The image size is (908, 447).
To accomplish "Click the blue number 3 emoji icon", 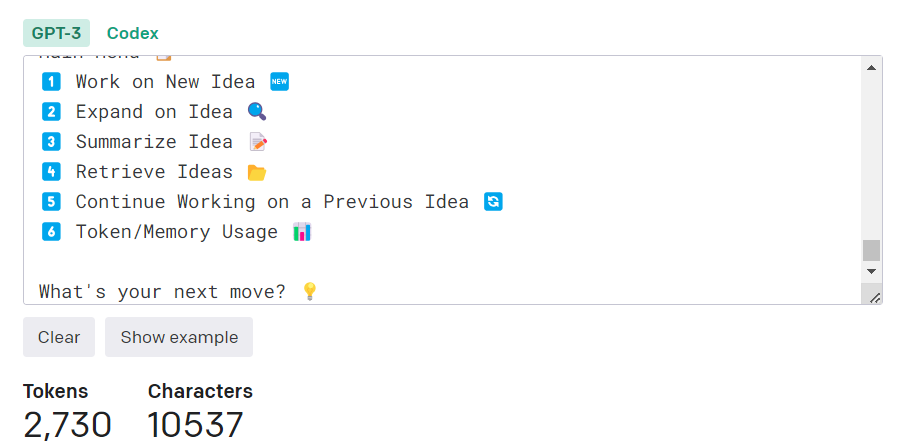I will [x=52, y=142].
